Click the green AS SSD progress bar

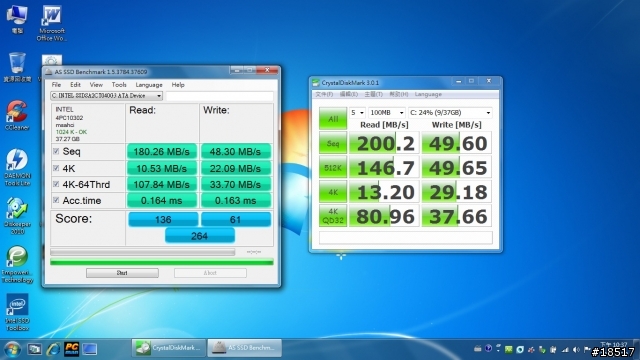(162, 262)
